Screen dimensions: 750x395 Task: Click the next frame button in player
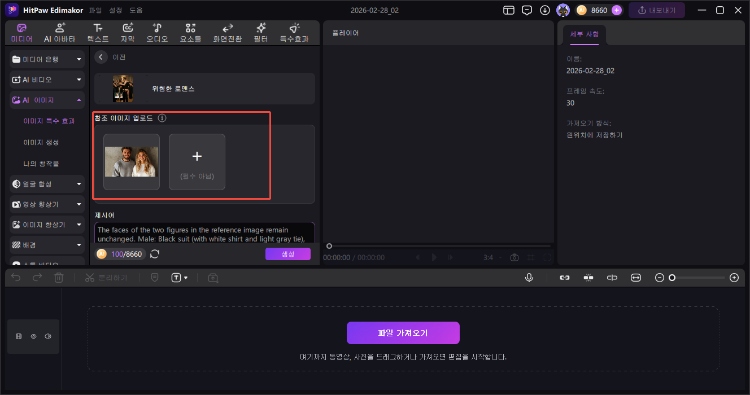450,257
